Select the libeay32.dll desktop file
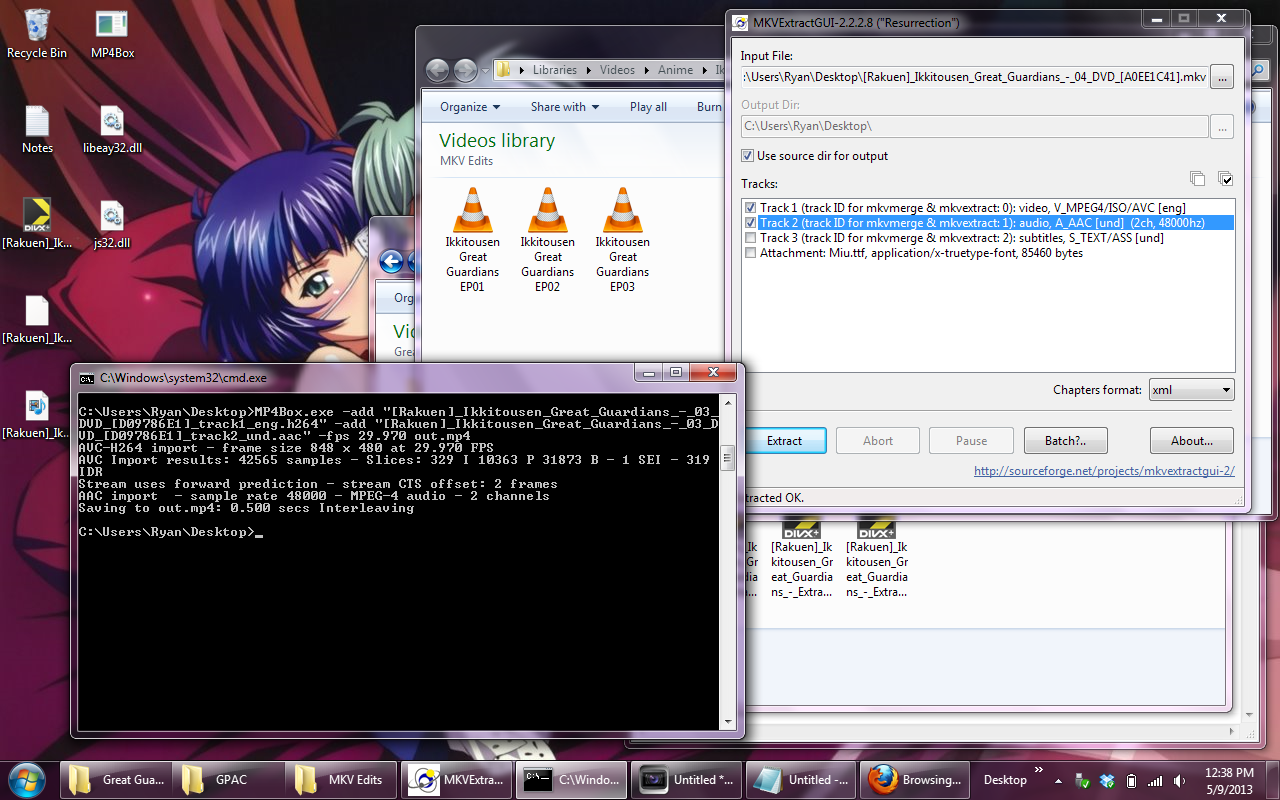The height and width of the screenshot is (800, 1280). click(112, 129)
